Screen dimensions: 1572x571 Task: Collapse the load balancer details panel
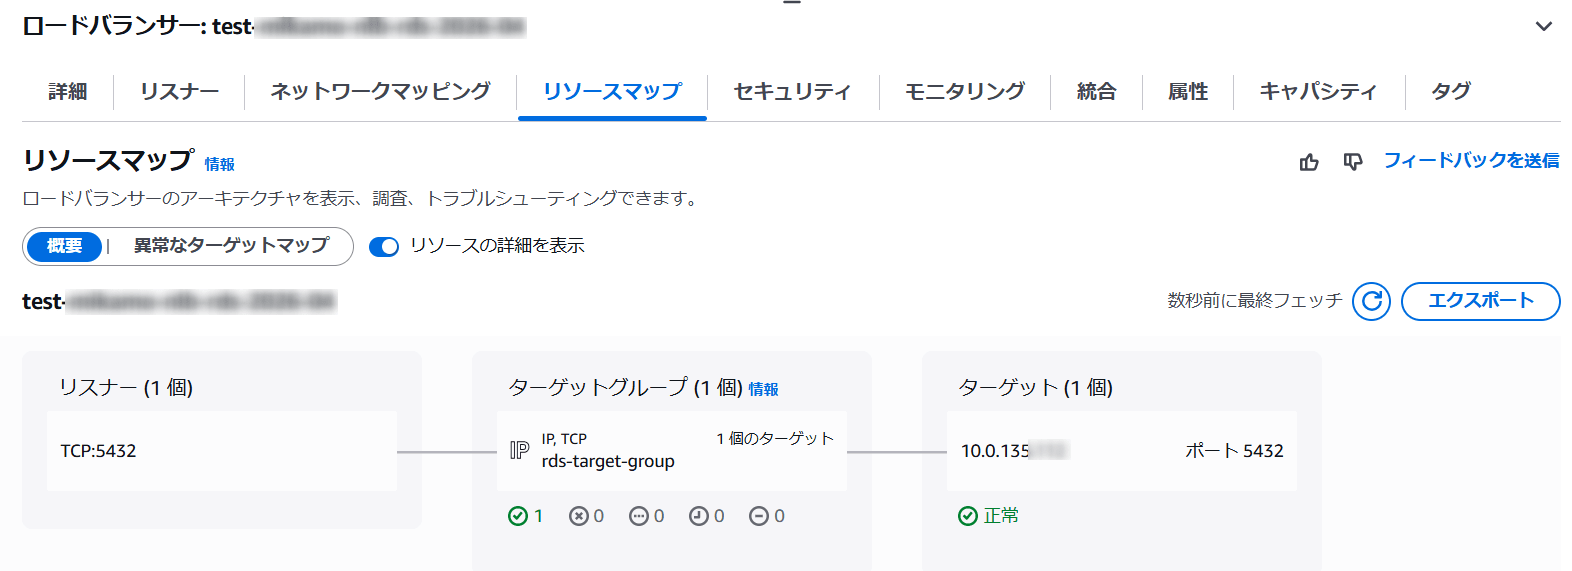1543,27
